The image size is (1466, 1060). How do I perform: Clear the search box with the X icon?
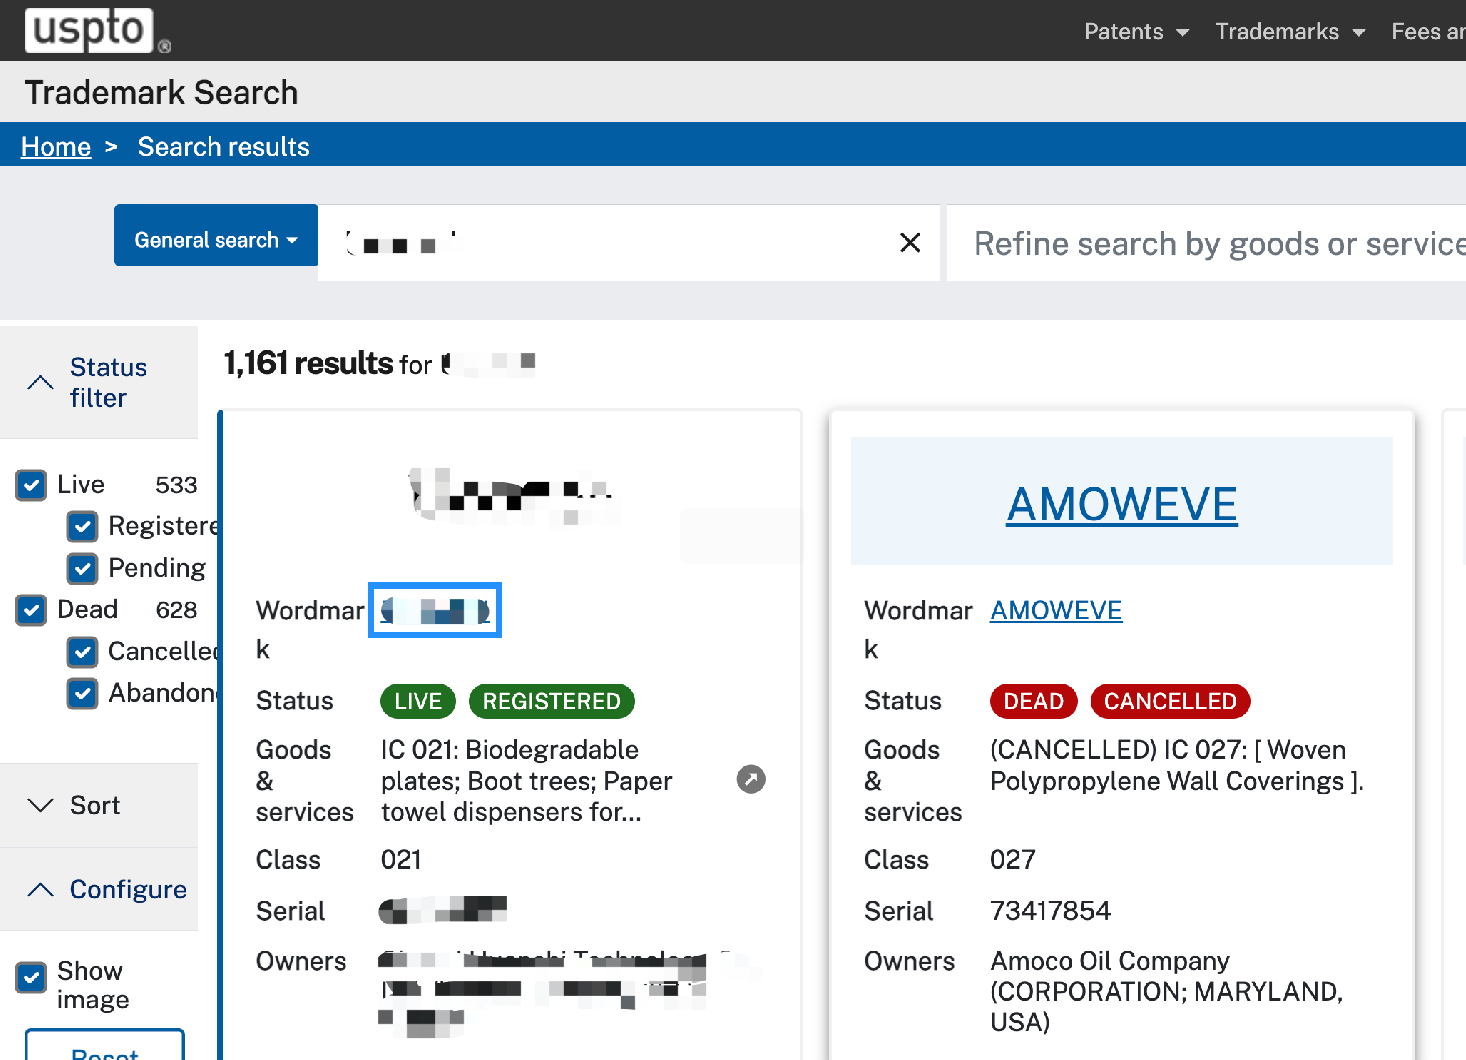tap(910, 242)
